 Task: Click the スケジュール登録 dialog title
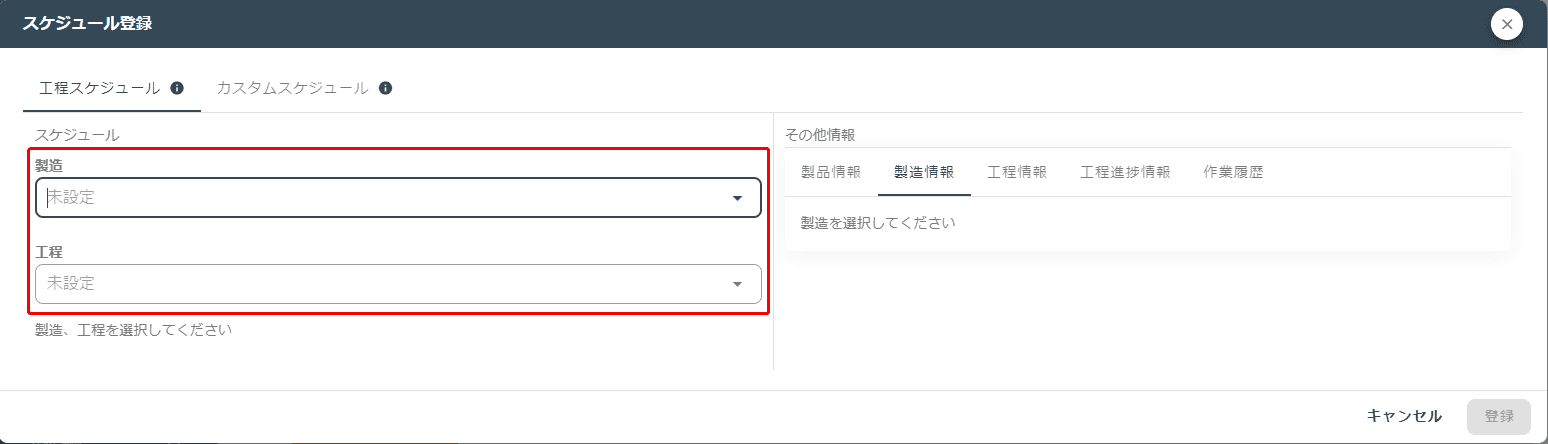[87, 23]
